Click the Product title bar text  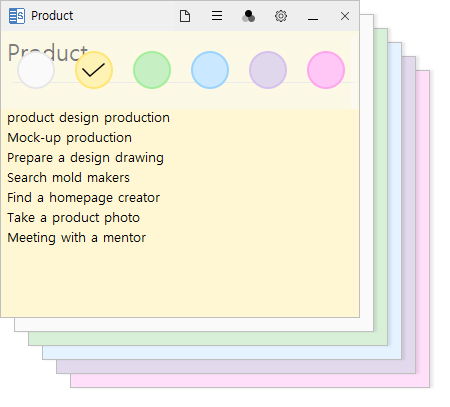click(52, 16)
